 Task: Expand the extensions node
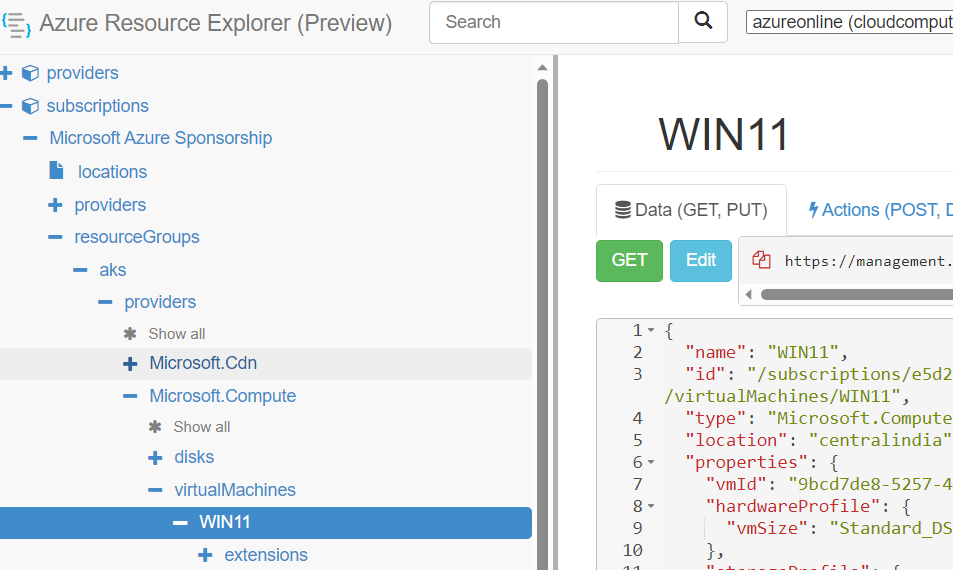click(205, 555)
